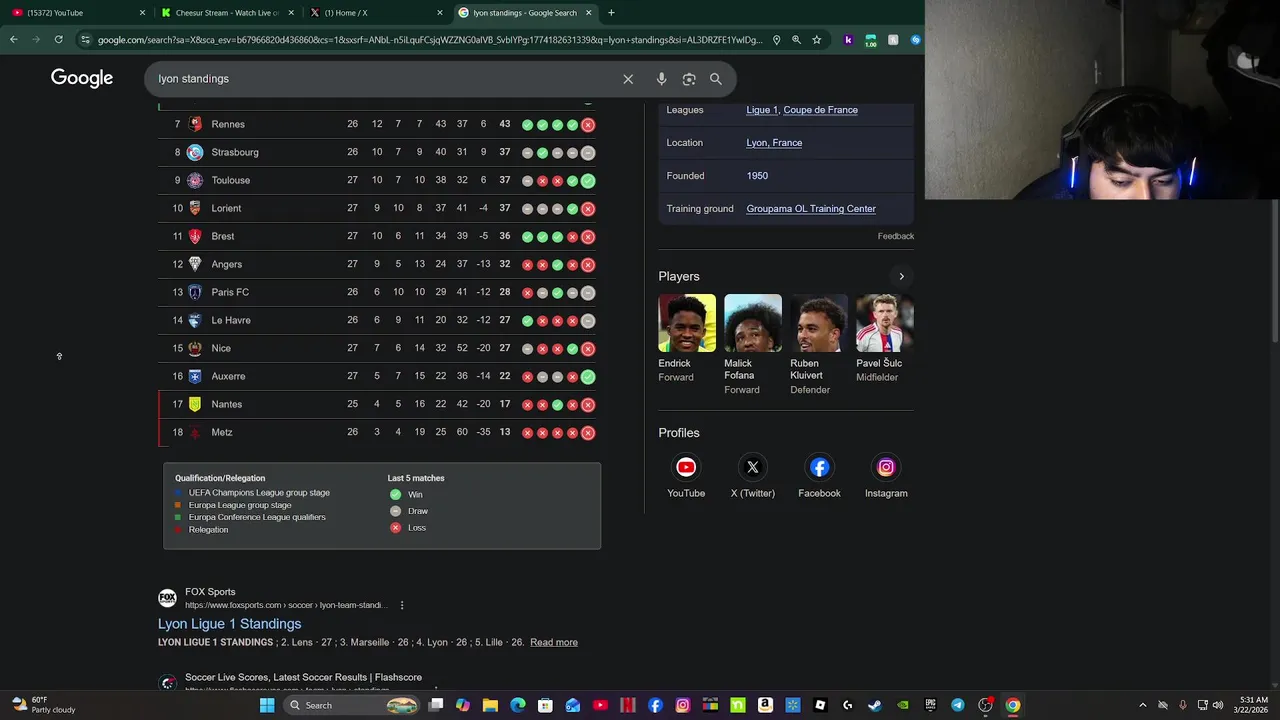The height and width of the screenshot is (720, 1280).
Task: Select the Angers team name
Action: 227,264
